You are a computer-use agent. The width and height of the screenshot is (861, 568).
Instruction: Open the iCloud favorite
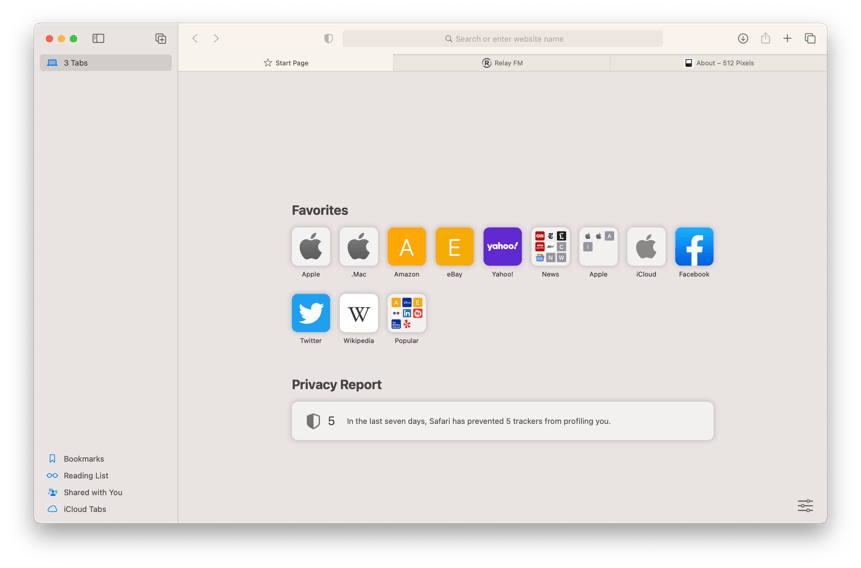point(646,247)
